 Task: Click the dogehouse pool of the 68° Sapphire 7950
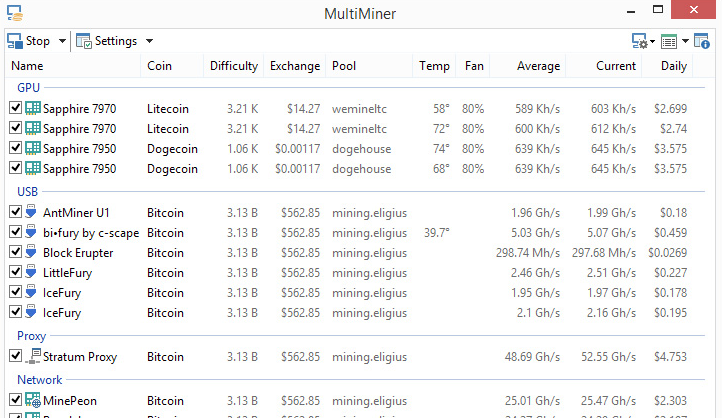[361, 169]
